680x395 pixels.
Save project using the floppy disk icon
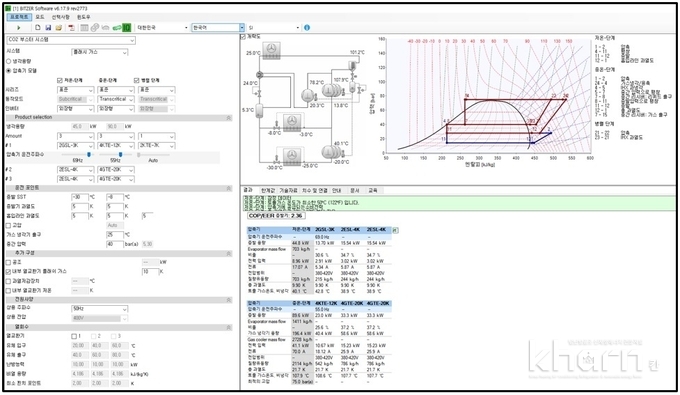[48, 28]
